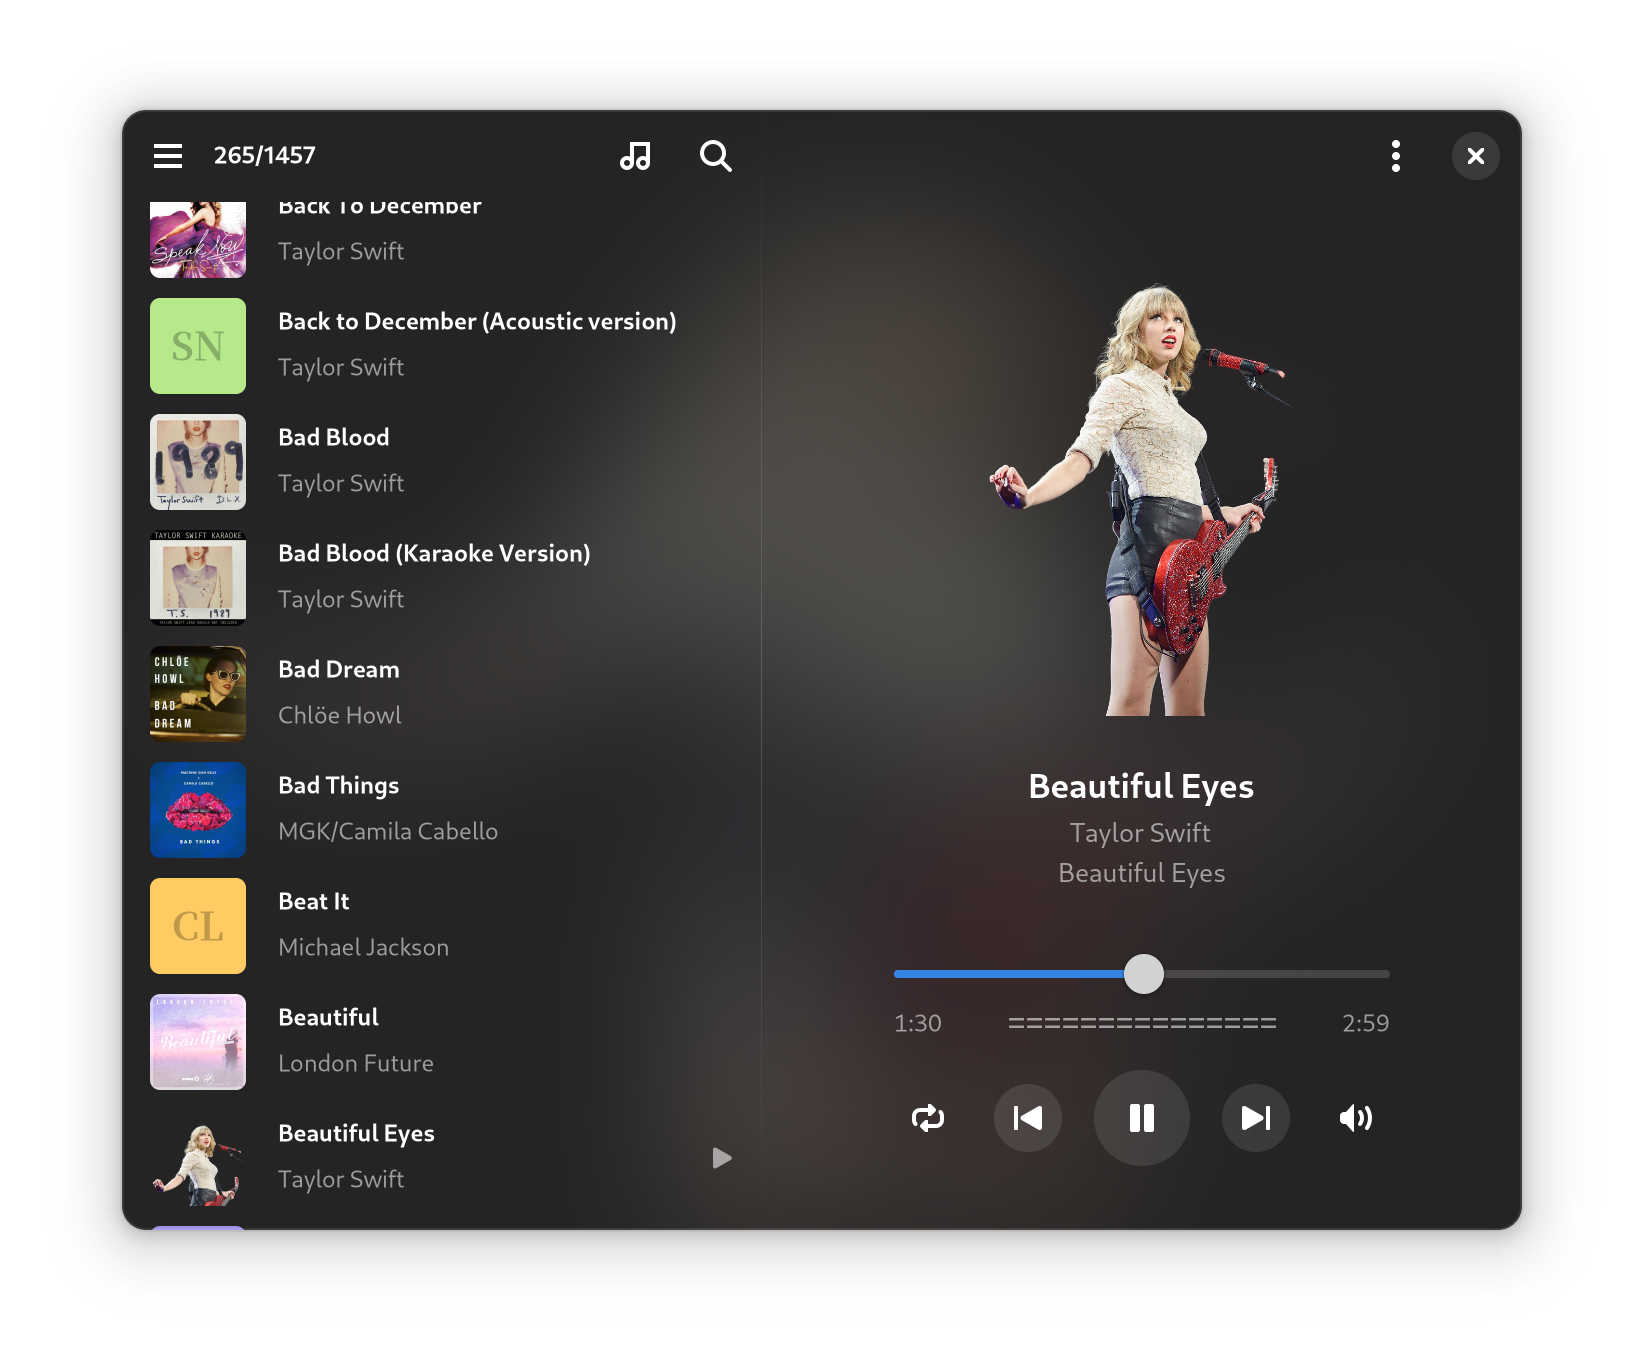This screenshot has width=1644, height=1364.
Task: Select Back to December (Acoustic version)
Action: 442,346
